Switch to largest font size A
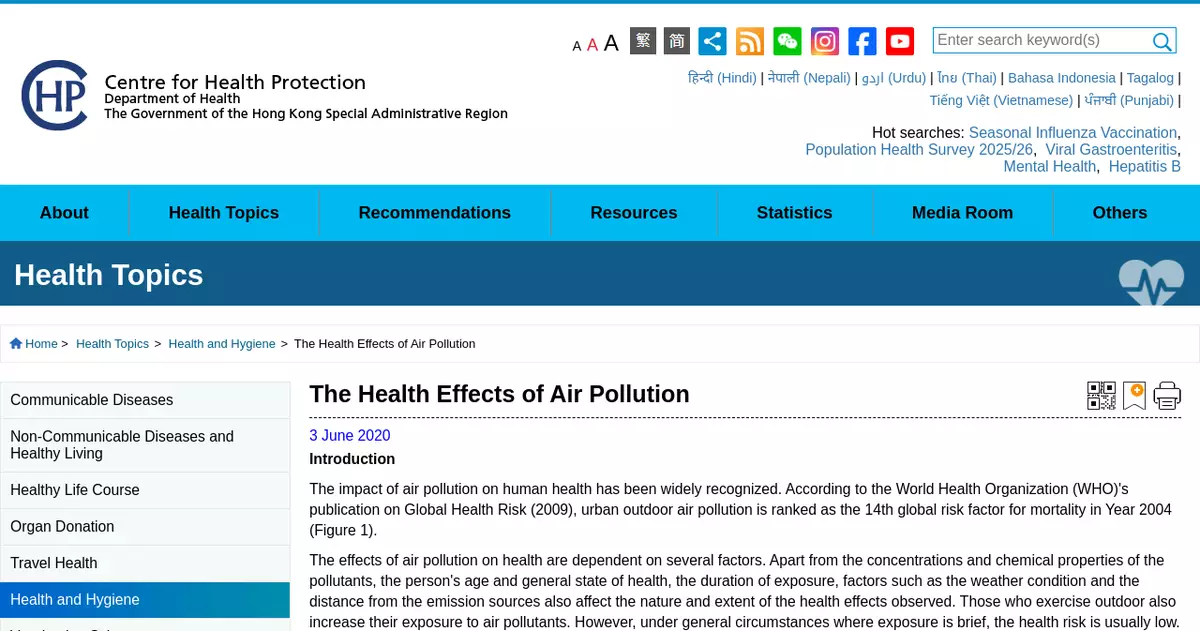 [611, 42]
